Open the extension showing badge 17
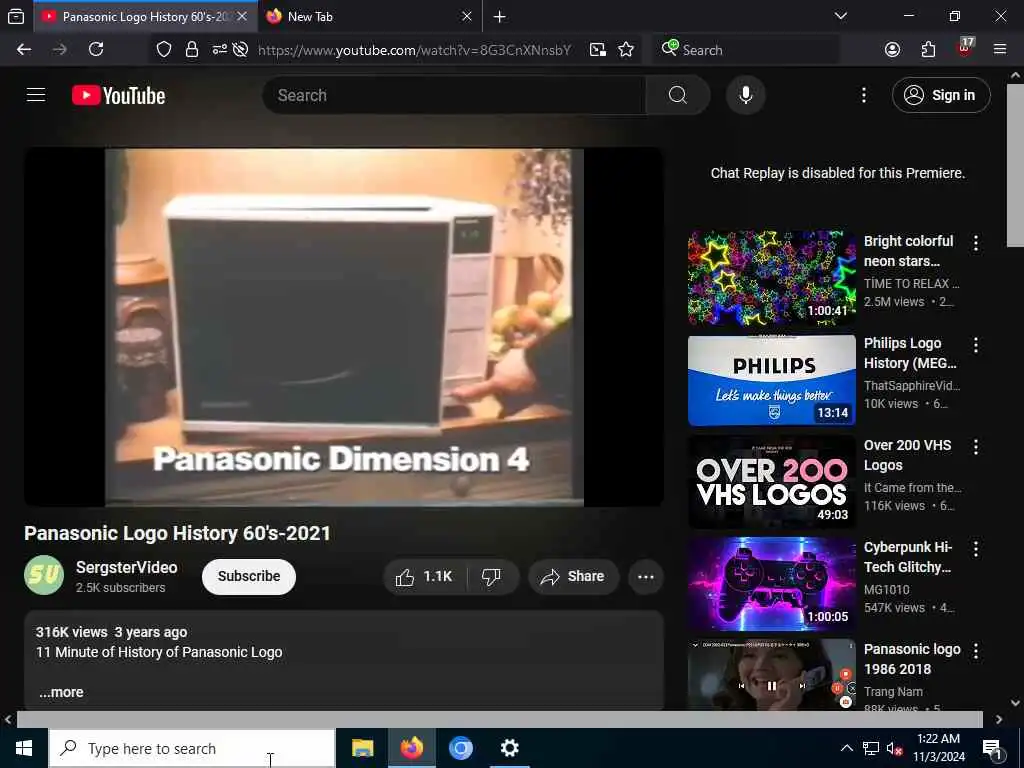 (x=965, y=48)
